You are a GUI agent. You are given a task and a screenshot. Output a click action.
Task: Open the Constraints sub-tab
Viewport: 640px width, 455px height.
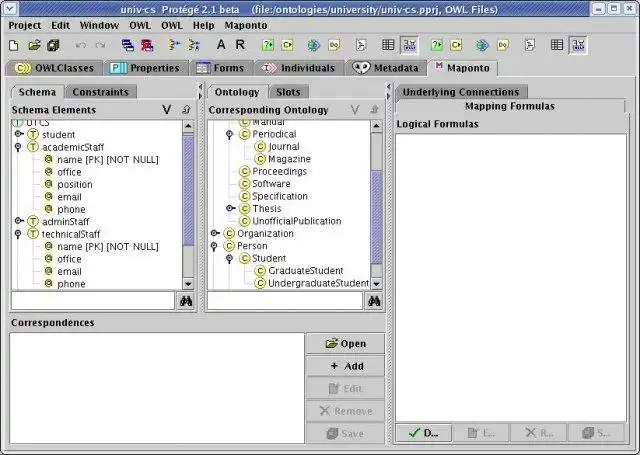coord(100,92)
